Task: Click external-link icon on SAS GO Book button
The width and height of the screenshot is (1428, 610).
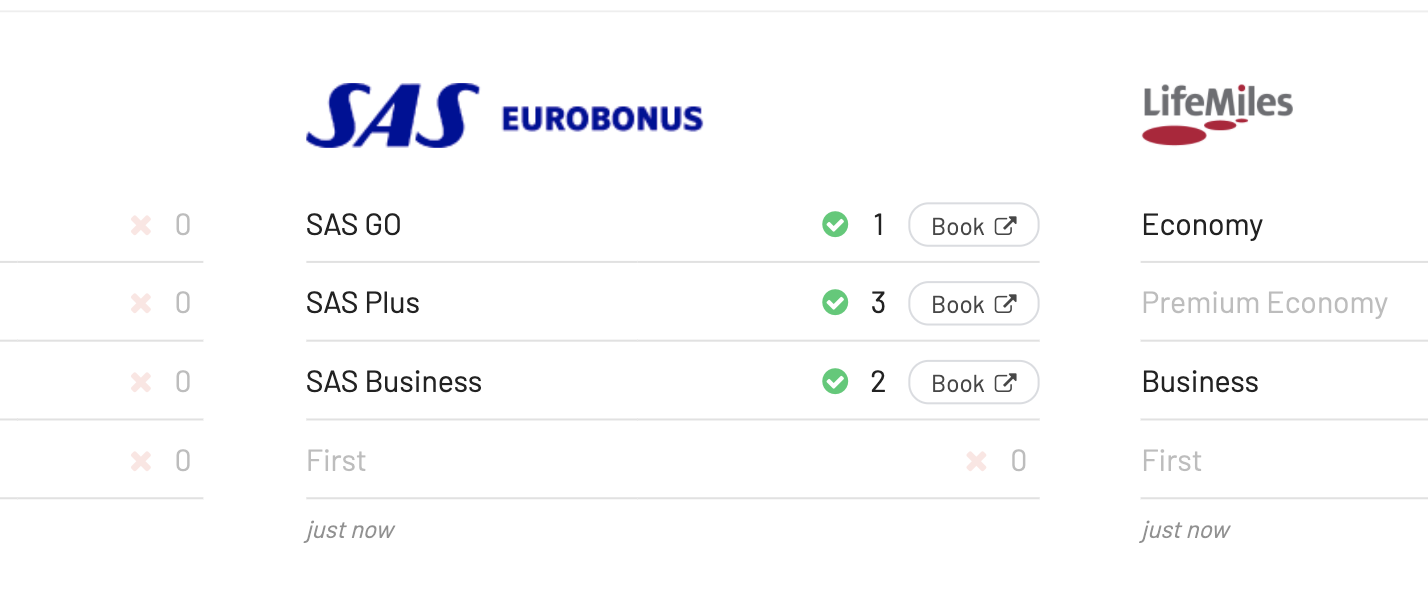Action: pos(1006,226)
